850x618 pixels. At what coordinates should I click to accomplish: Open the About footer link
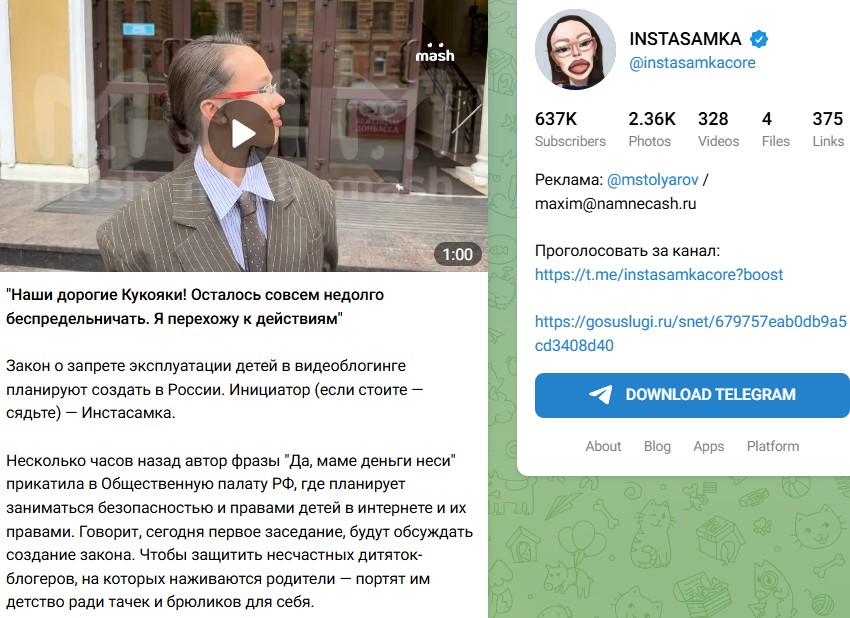[603, 446]
